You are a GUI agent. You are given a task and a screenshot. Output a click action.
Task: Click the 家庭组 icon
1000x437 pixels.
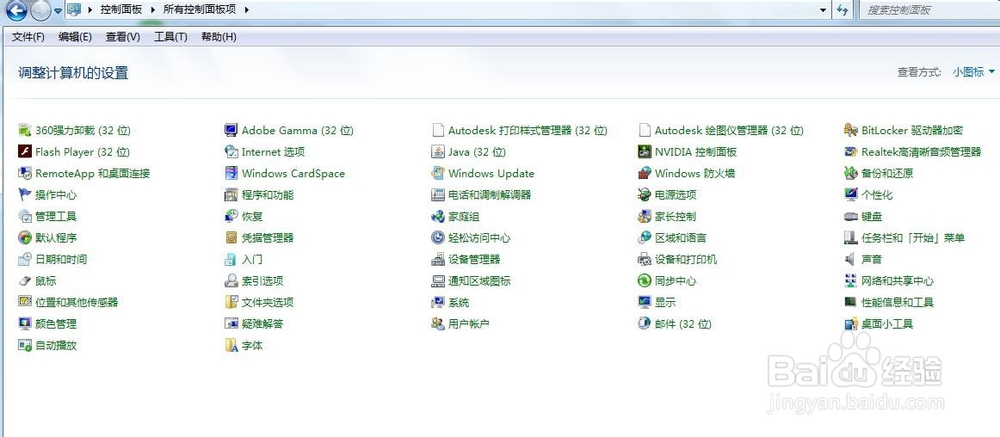click(x=438, y=216)
